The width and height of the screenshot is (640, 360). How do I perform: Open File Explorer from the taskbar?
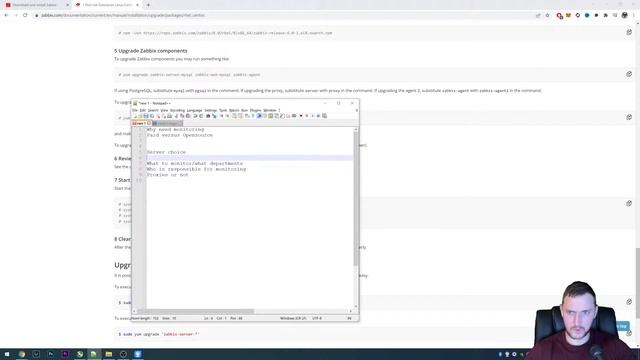coord(109,354)
